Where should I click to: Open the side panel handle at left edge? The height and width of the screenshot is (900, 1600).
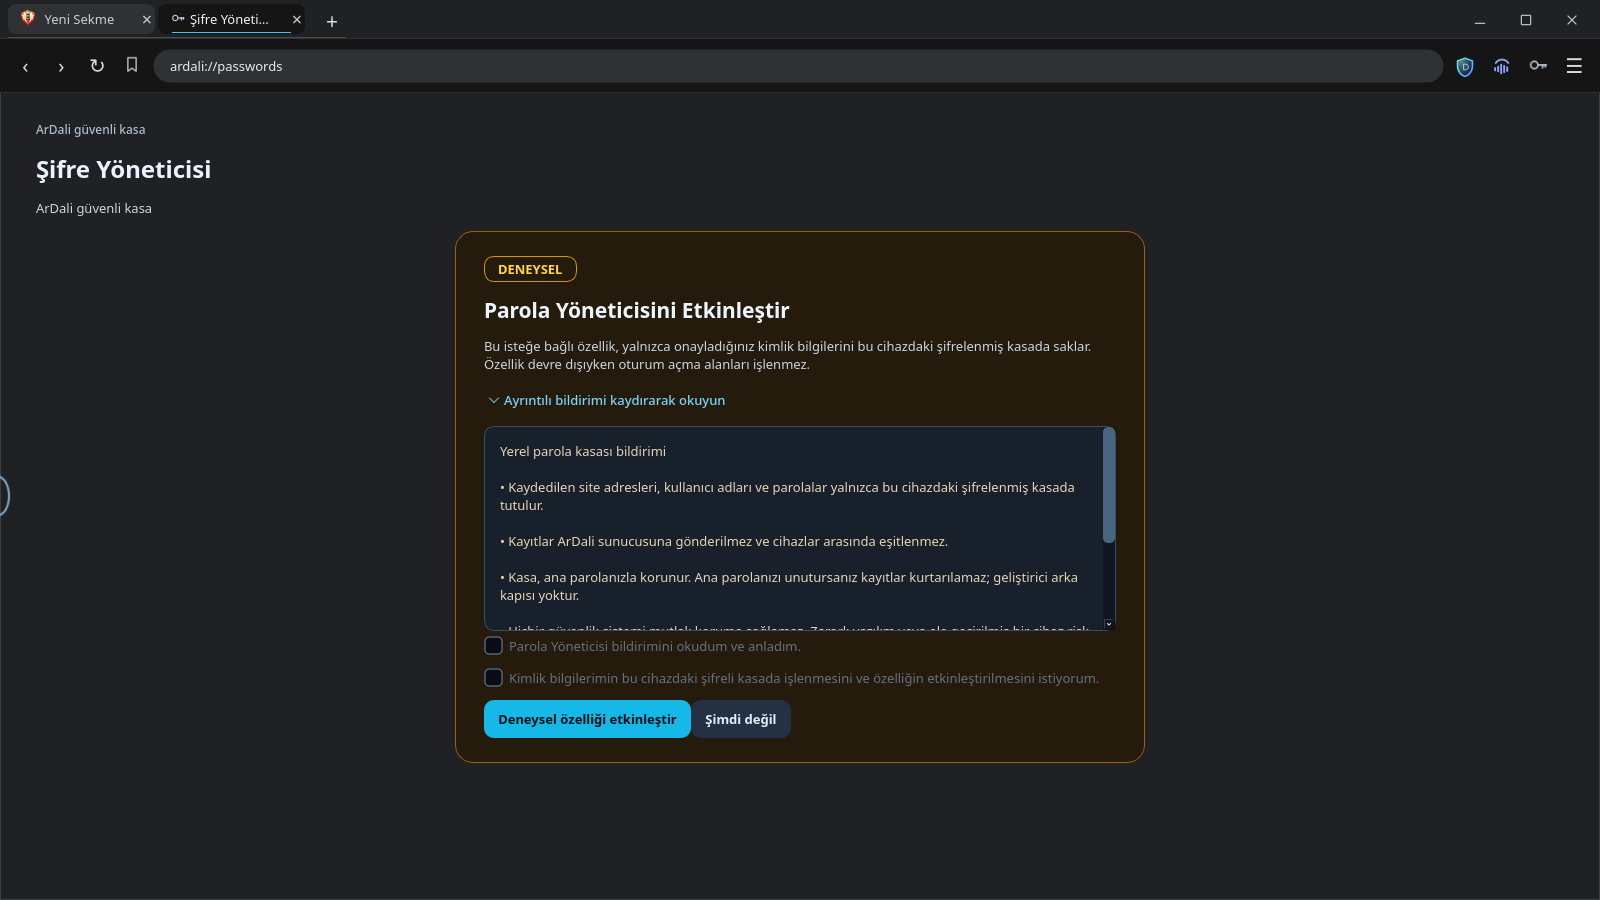[x=4, y=496]
